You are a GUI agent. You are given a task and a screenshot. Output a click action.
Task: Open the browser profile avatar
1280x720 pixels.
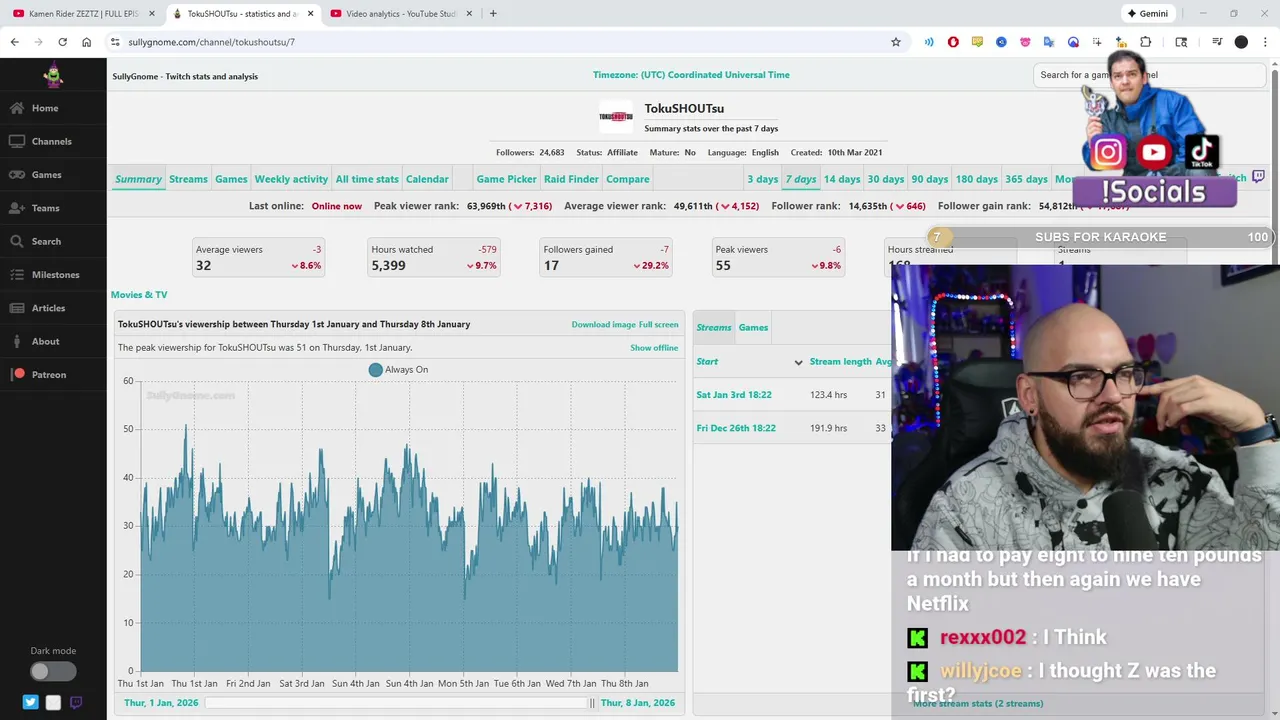(x=1241, y=42)
